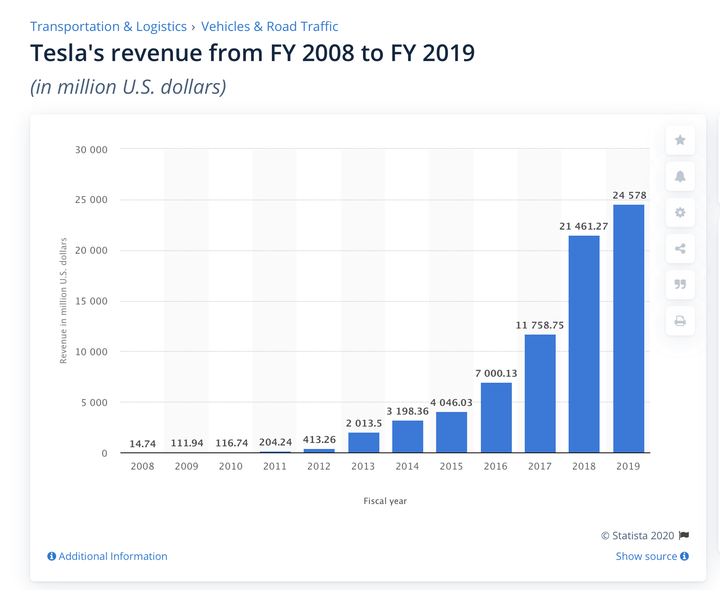Click the flag icon beside Statista 2020
720x590 pixels.
tap(684, 535)
